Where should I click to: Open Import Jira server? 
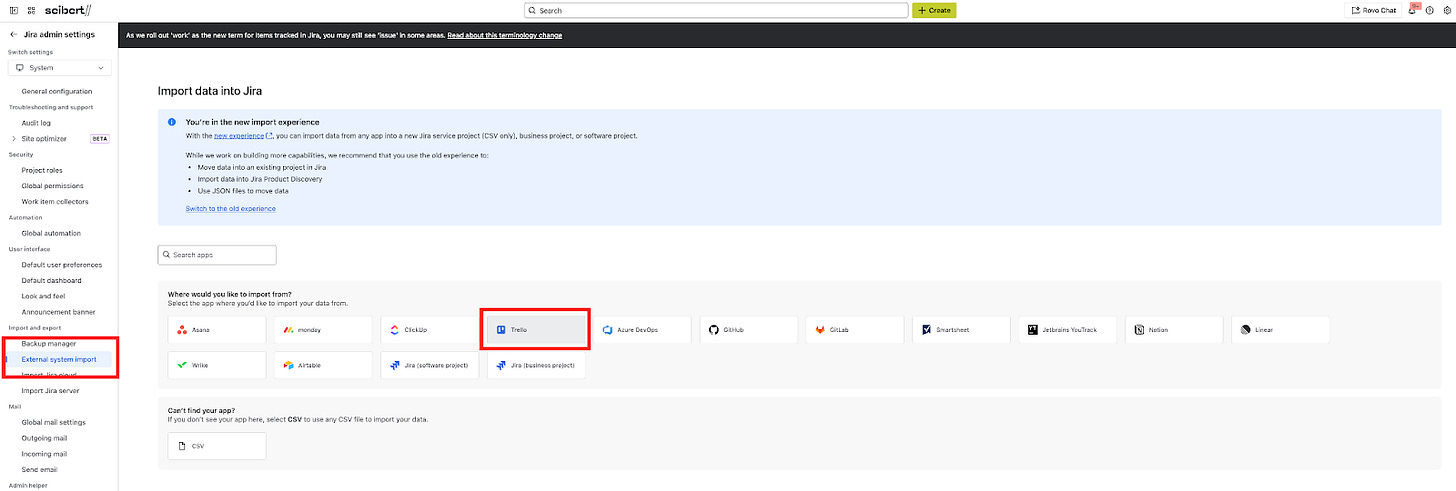50,391
